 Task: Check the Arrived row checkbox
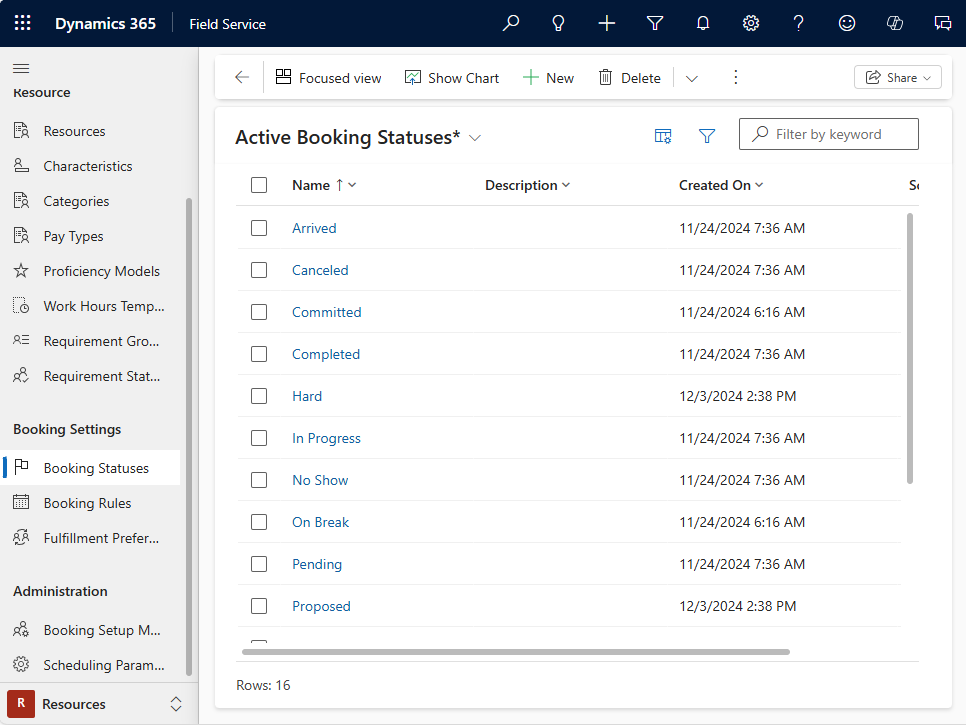pos(259,227)
